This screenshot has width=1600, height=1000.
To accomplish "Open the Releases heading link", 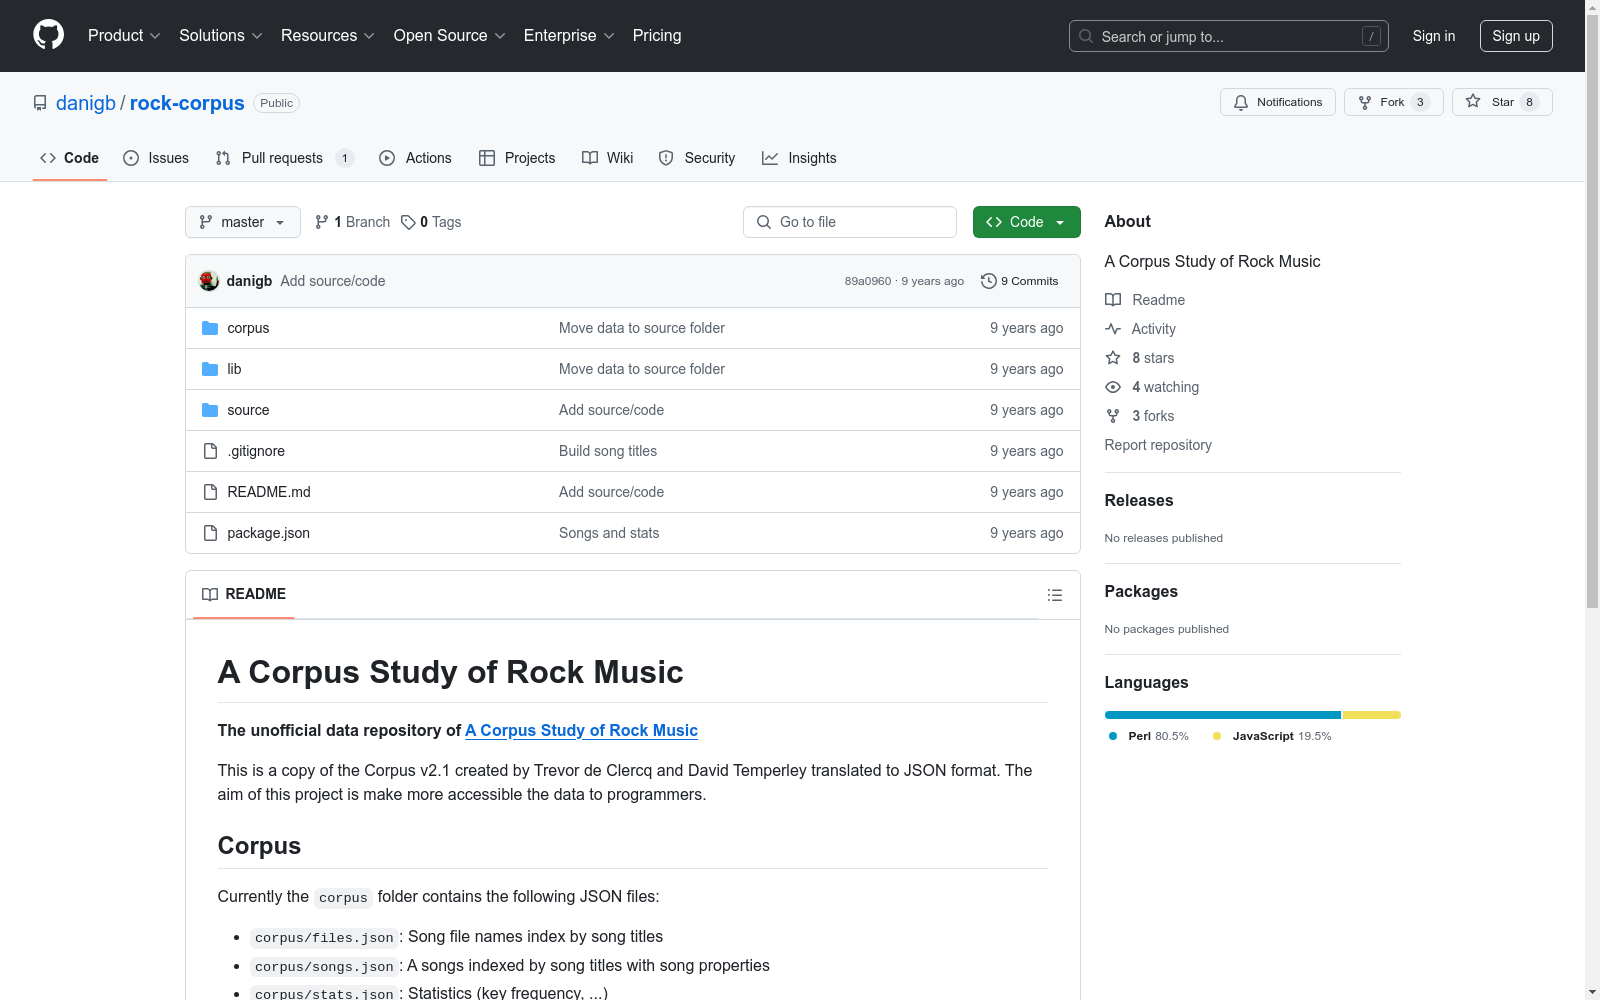I will 1139,501.
